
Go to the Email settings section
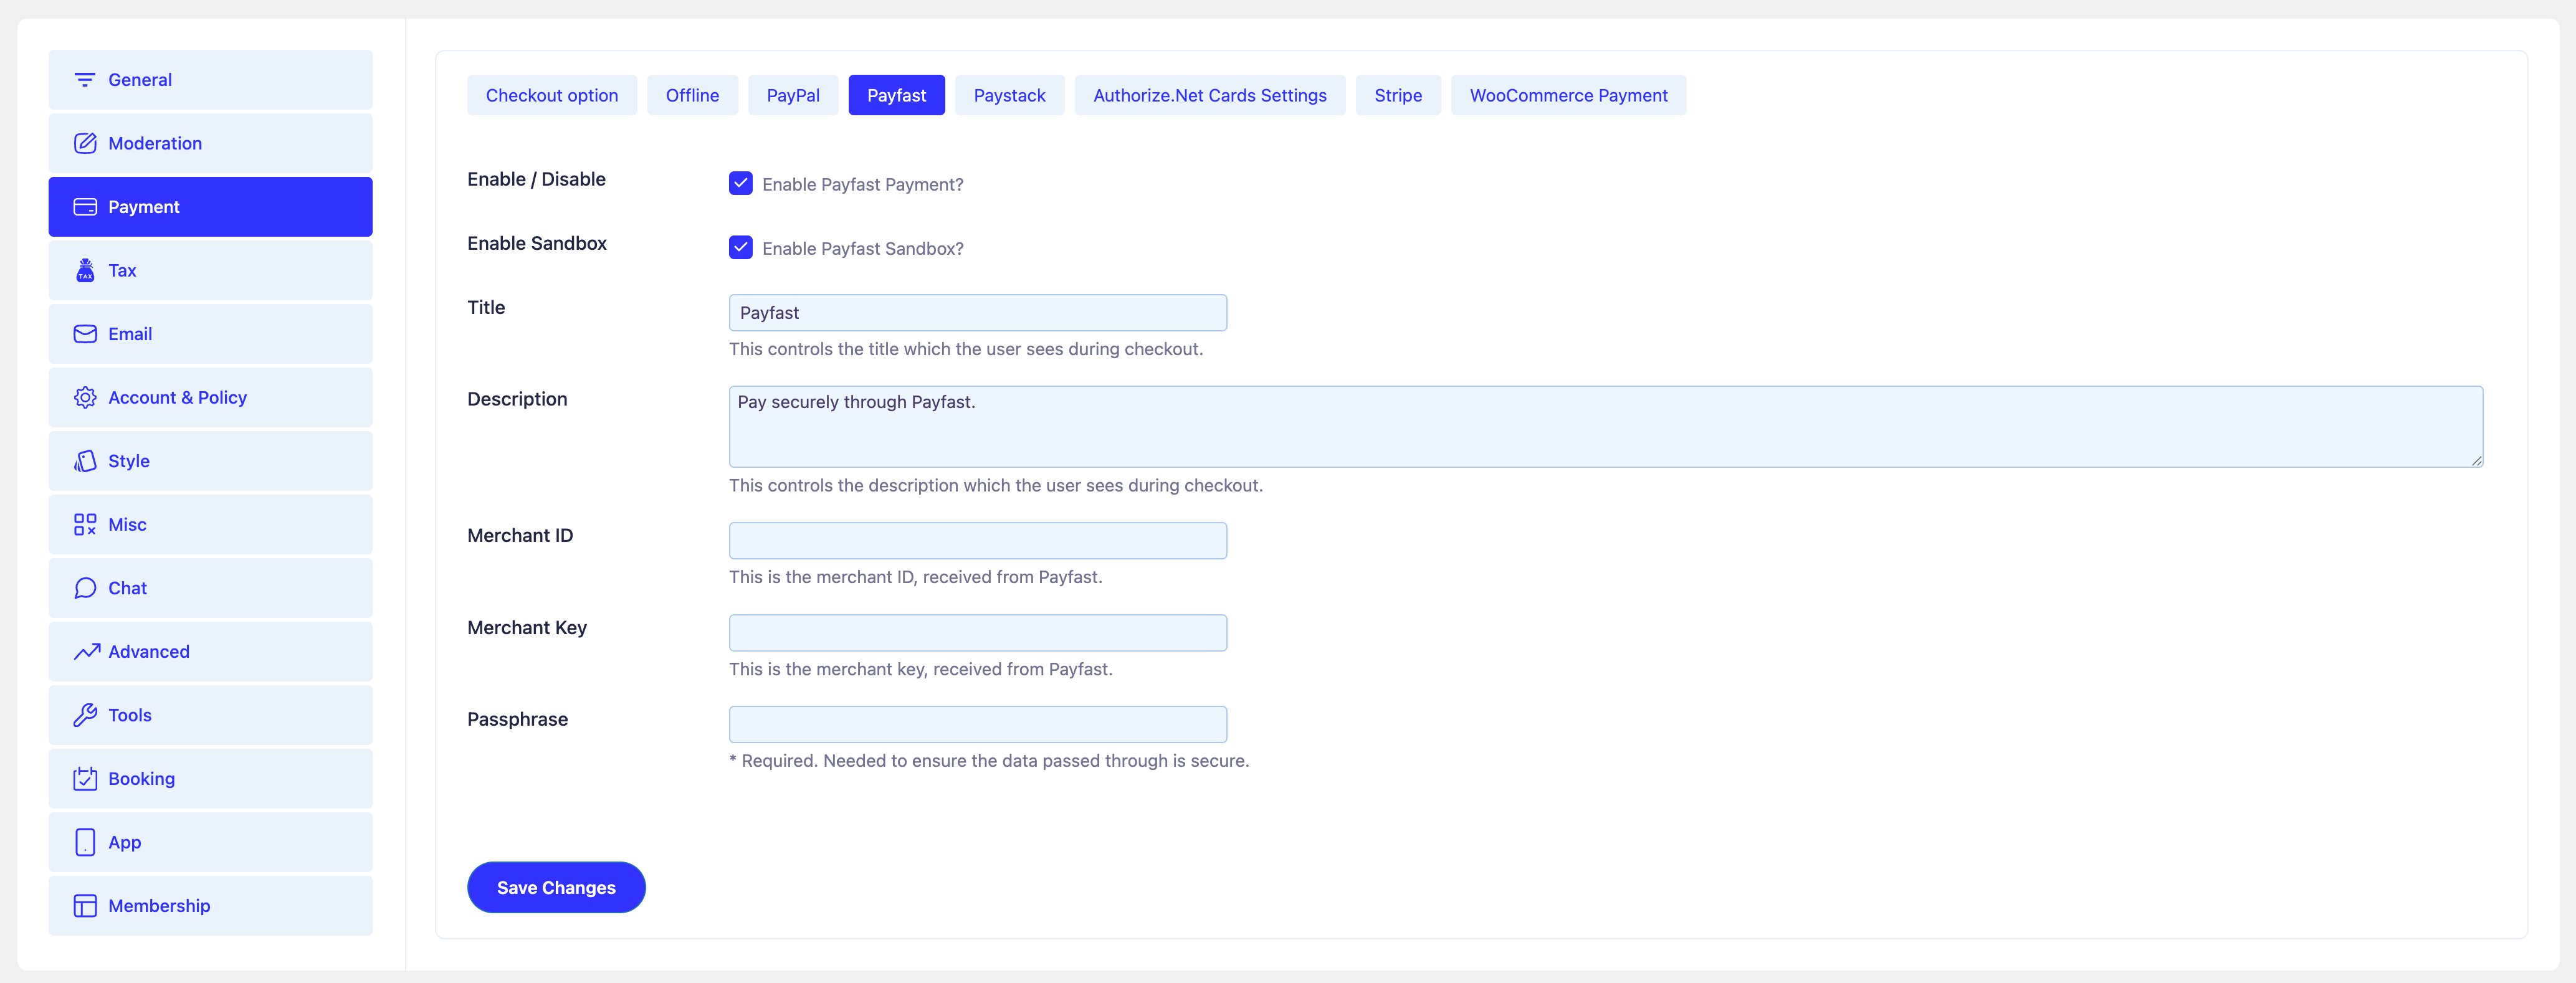point(210,334)
